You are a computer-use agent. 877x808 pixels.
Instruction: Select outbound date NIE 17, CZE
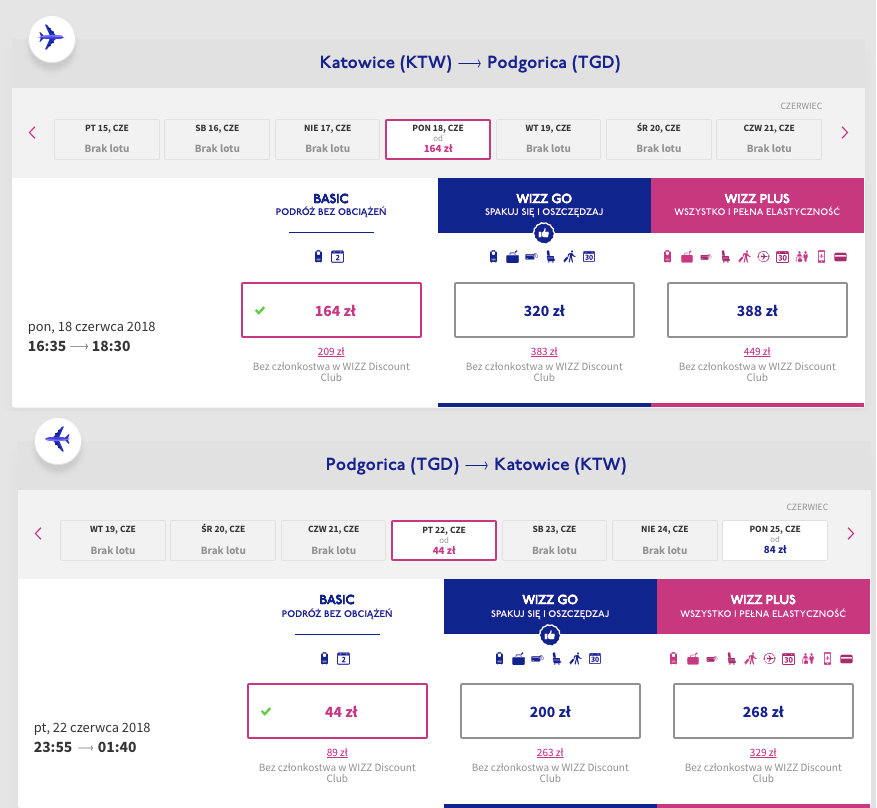328,139
